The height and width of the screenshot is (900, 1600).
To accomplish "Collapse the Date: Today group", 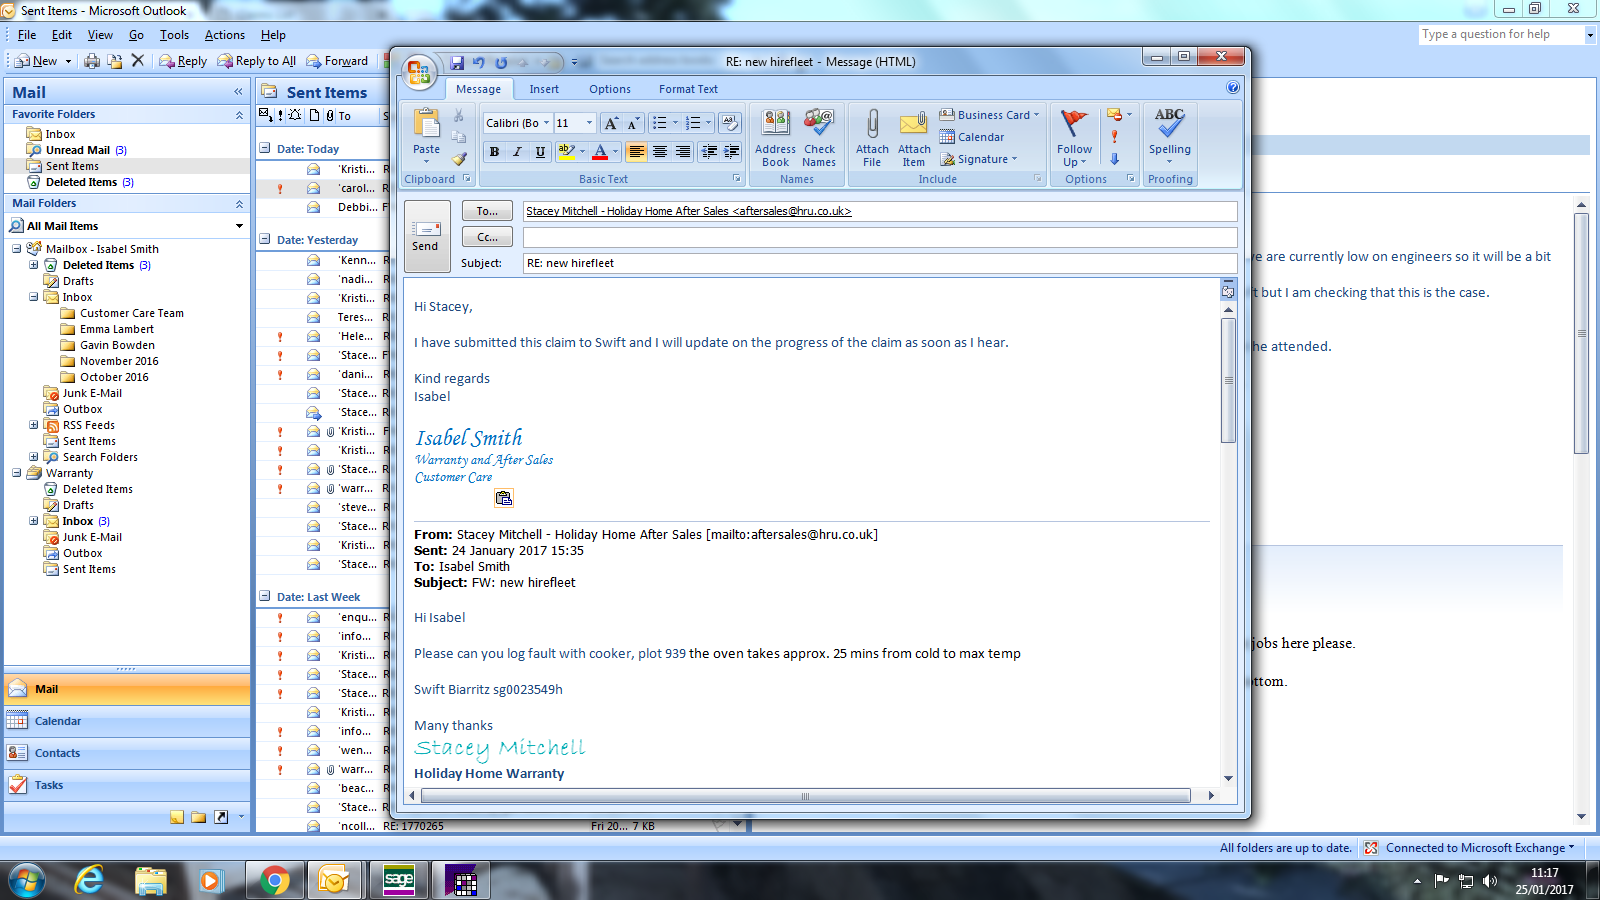I will (265, 149).
